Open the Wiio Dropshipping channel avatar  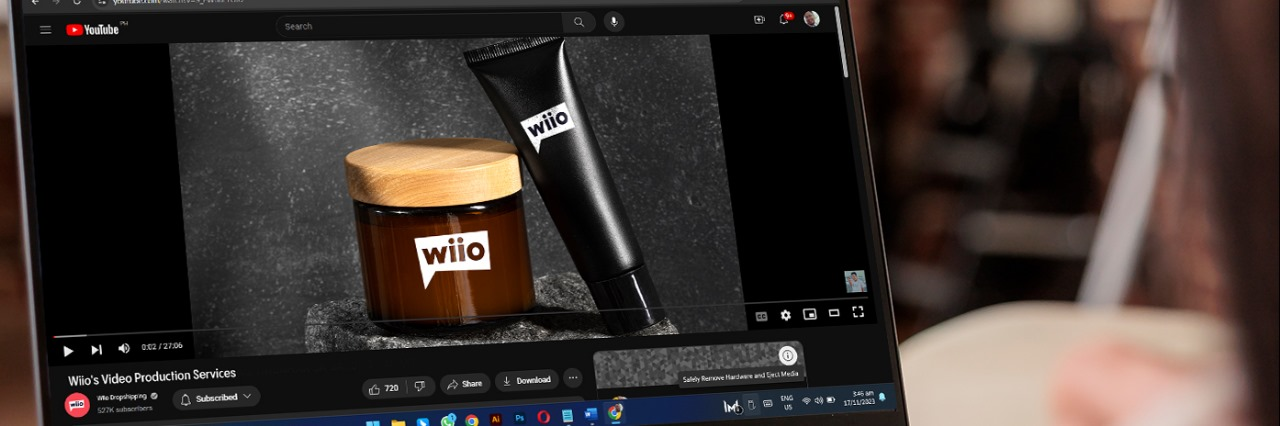point(77,404)
